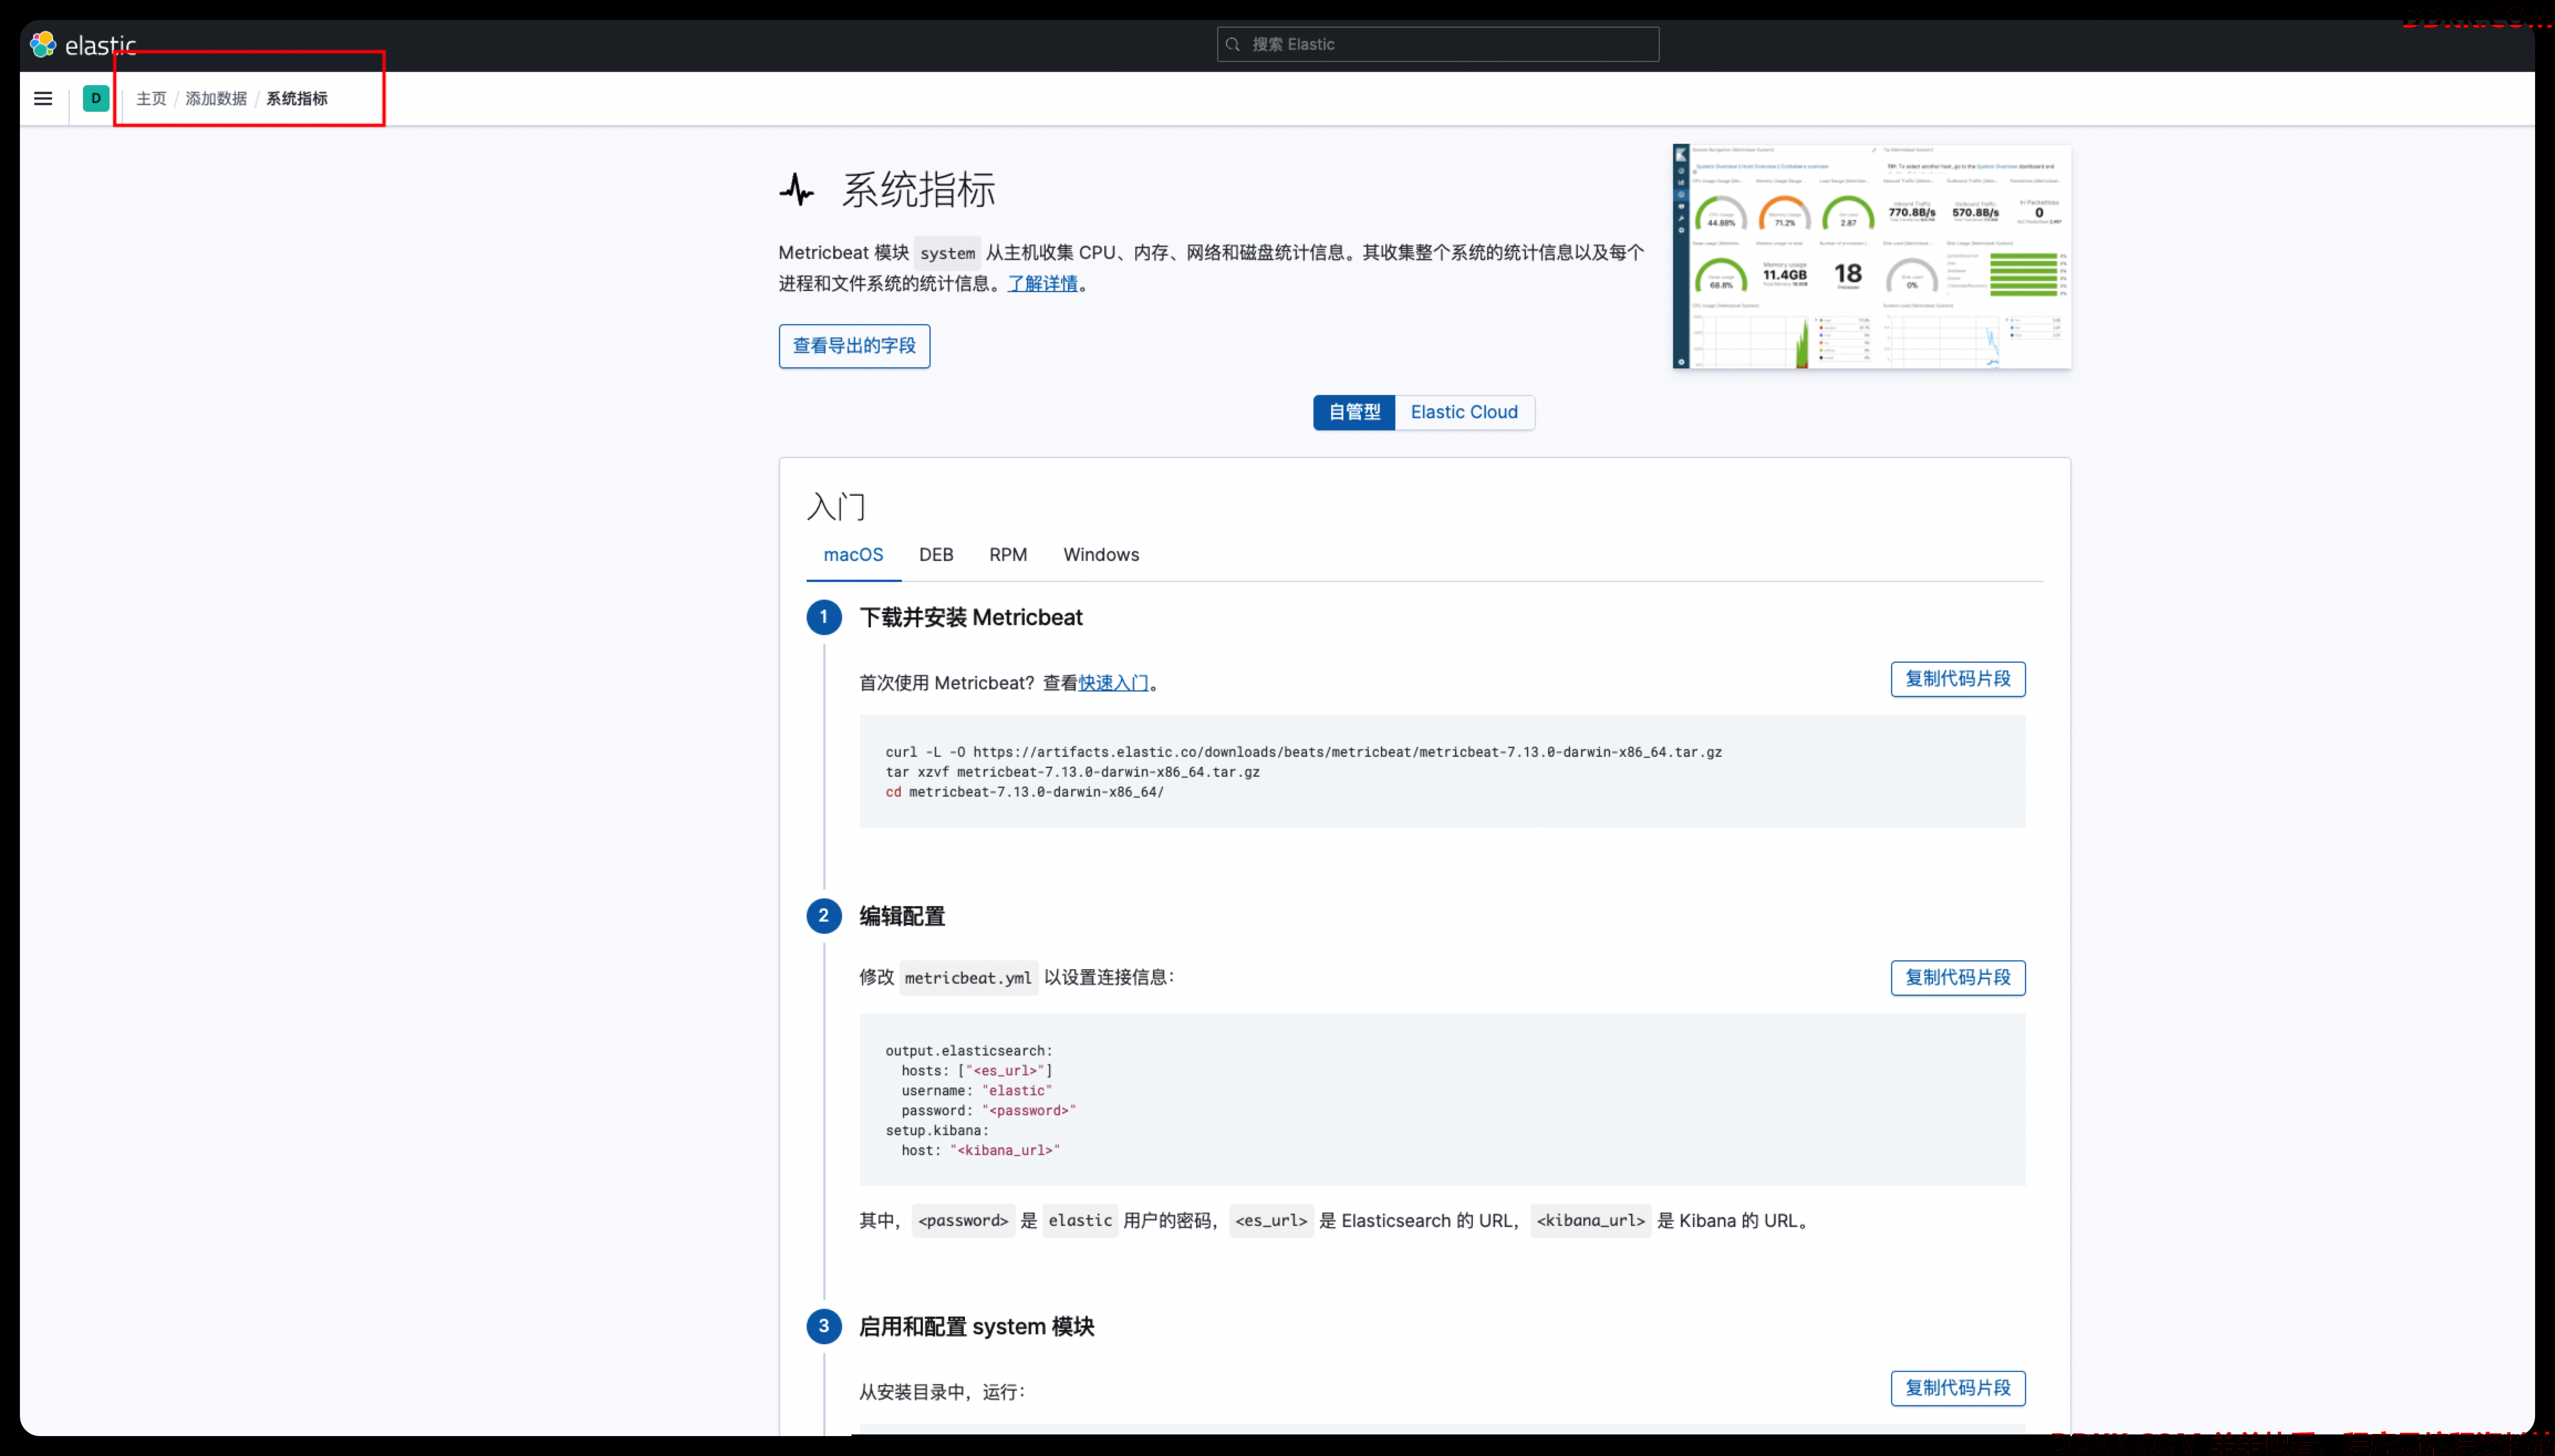Screen dimensions: 2555x1456
Task: Click the 入门 section heading
Action: coord(836,507)
